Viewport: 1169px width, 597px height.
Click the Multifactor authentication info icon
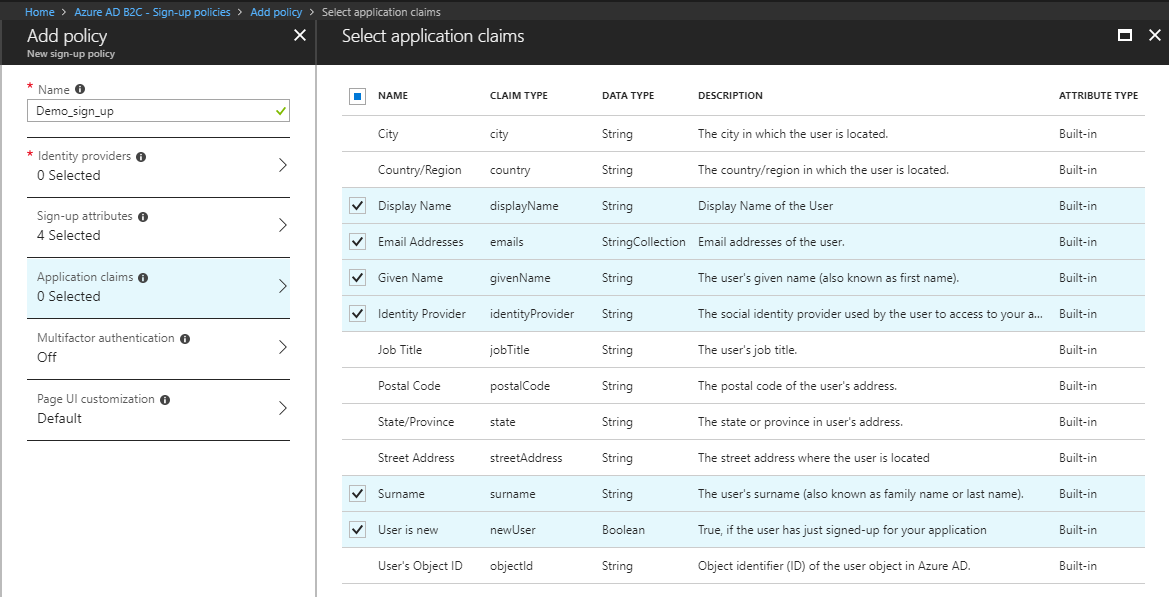tap(185, 338)
